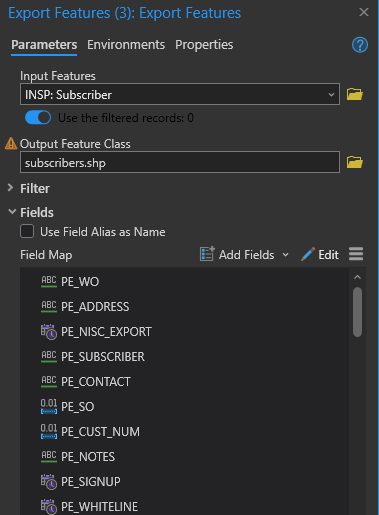Check Use Field Alias as Name
This screenshot has width=379, height=515.
pyautogui.click(x=27, y=231)
